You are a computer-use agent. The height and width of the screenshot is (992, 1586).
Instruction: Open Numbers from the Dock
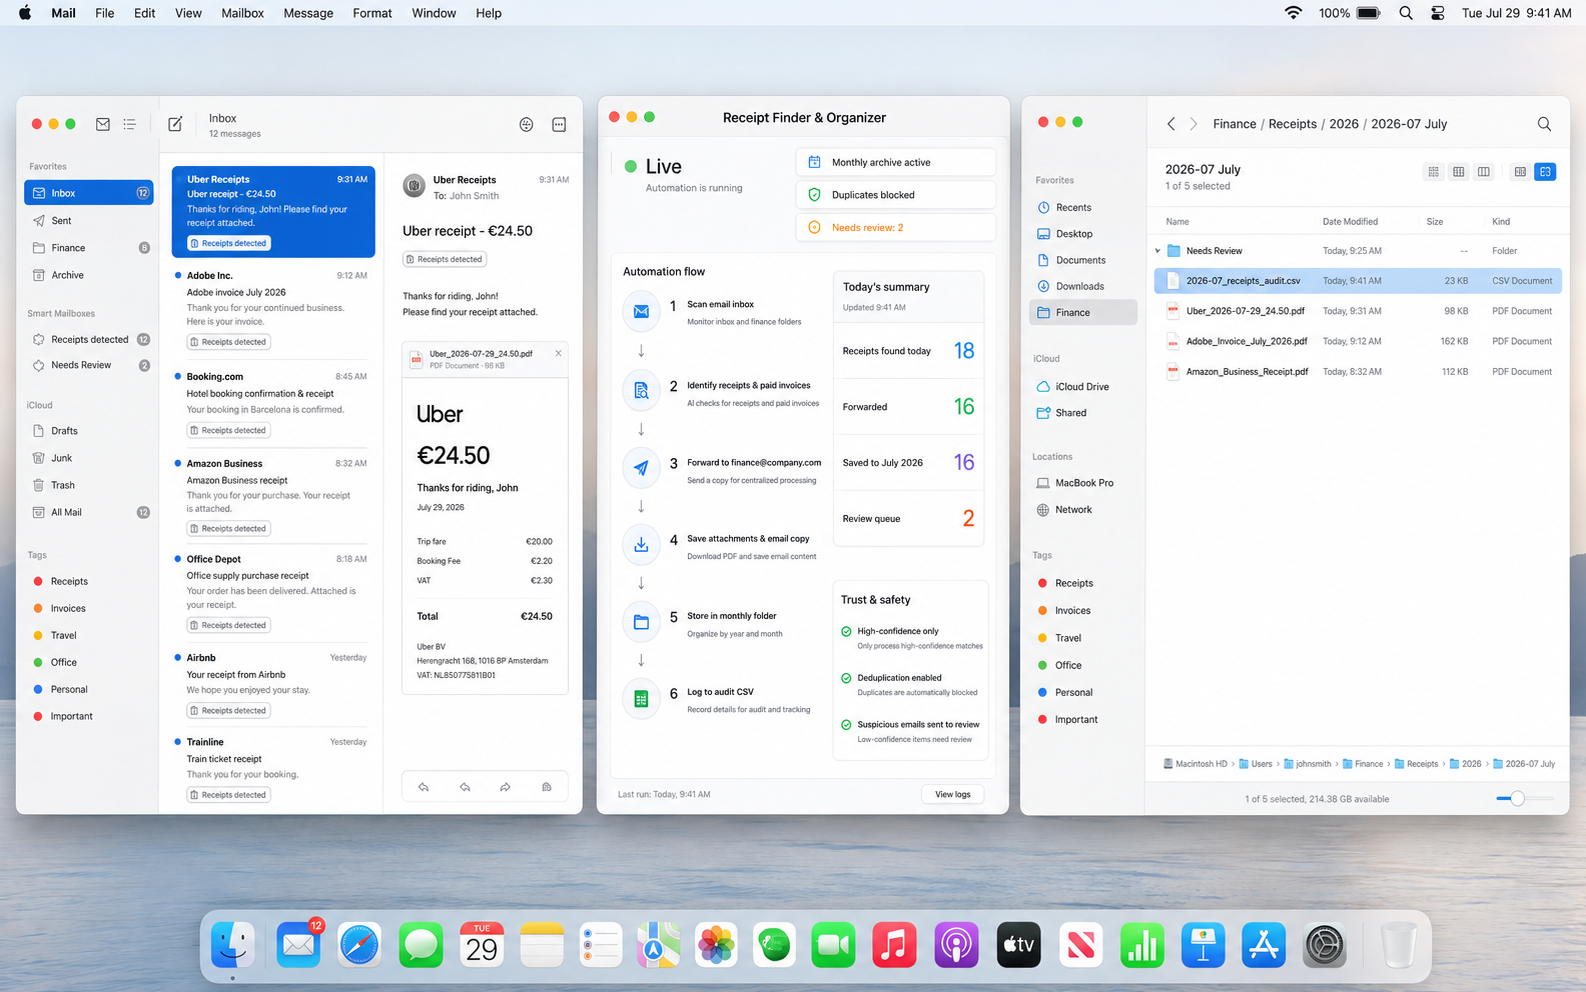point(1142,945)
